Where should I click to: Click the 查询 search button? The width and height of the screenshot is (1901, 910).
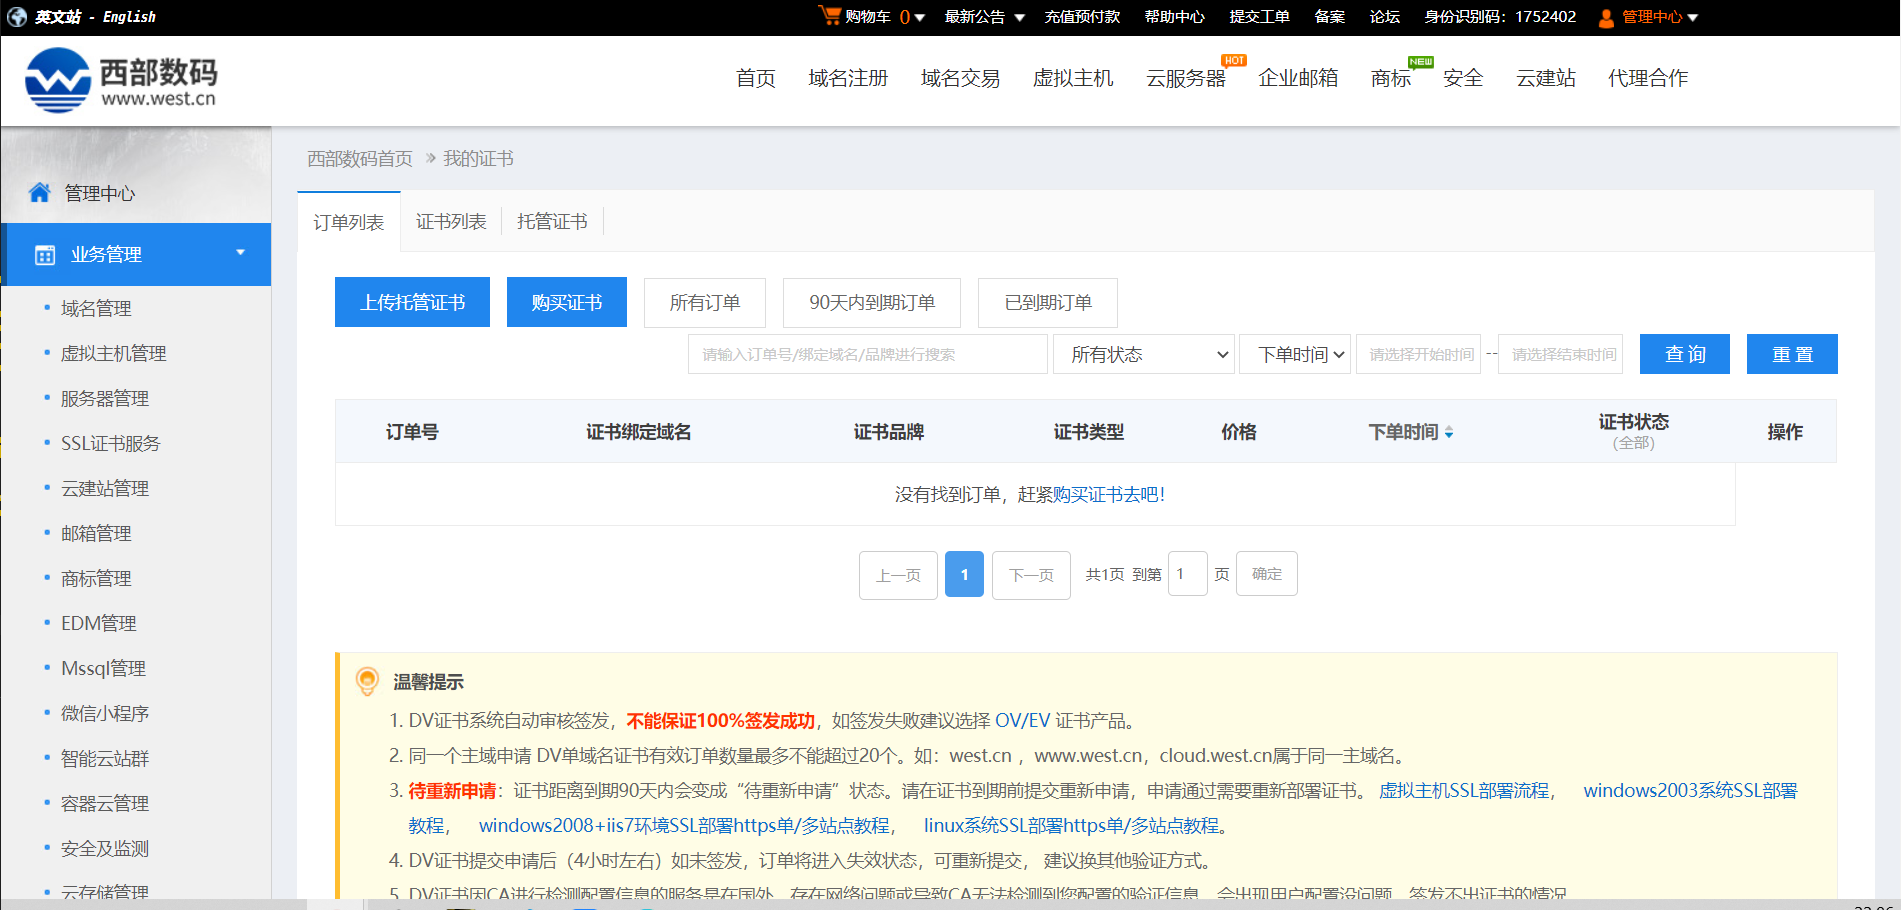(1684, 354)
